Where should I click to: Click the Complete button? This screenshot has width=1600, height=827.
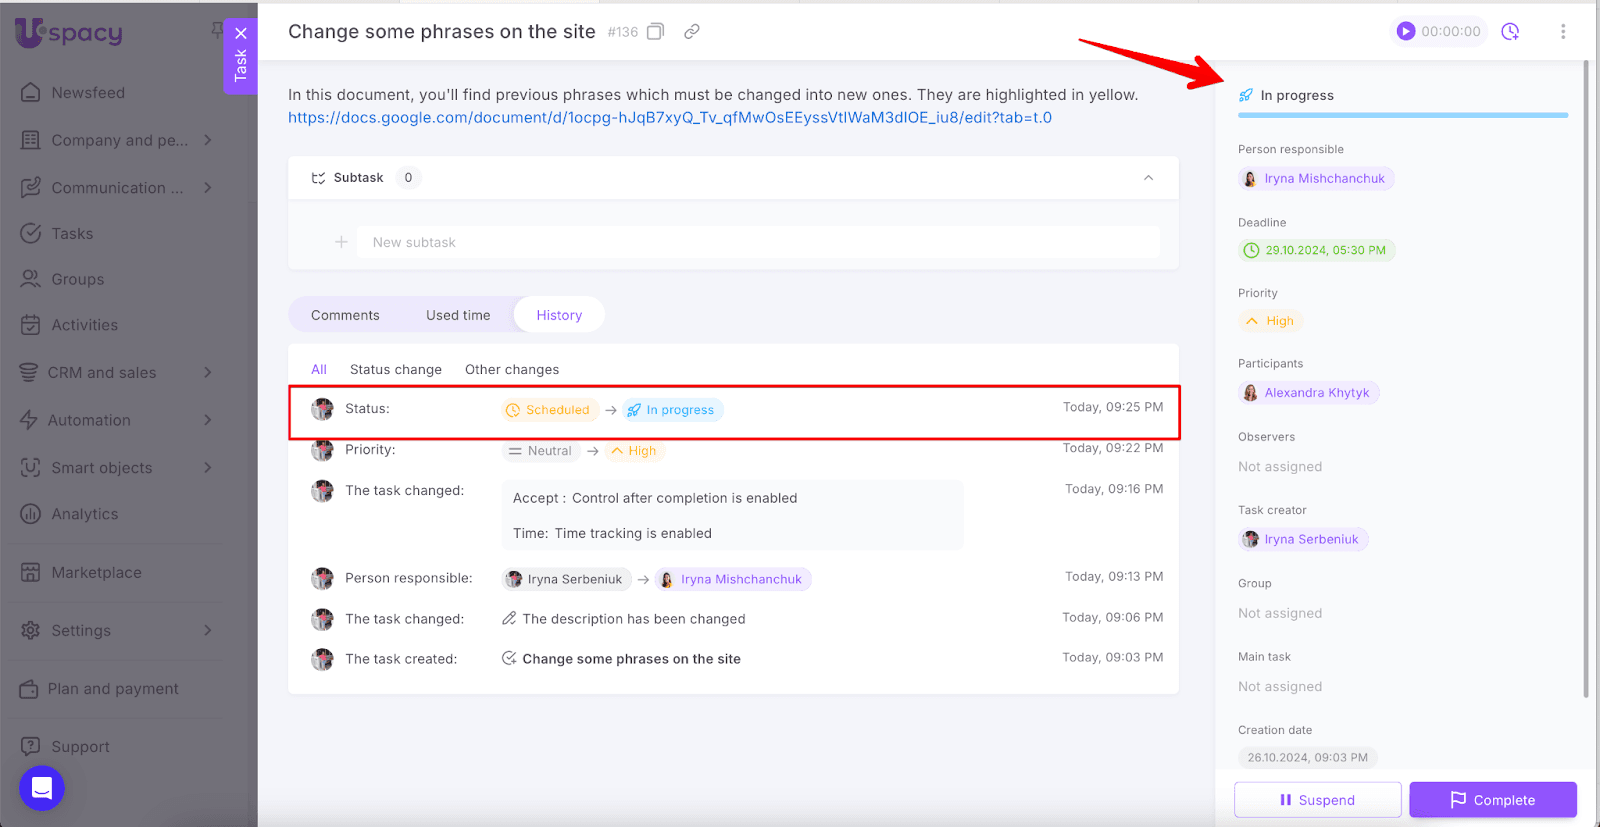coord(1492,800)
